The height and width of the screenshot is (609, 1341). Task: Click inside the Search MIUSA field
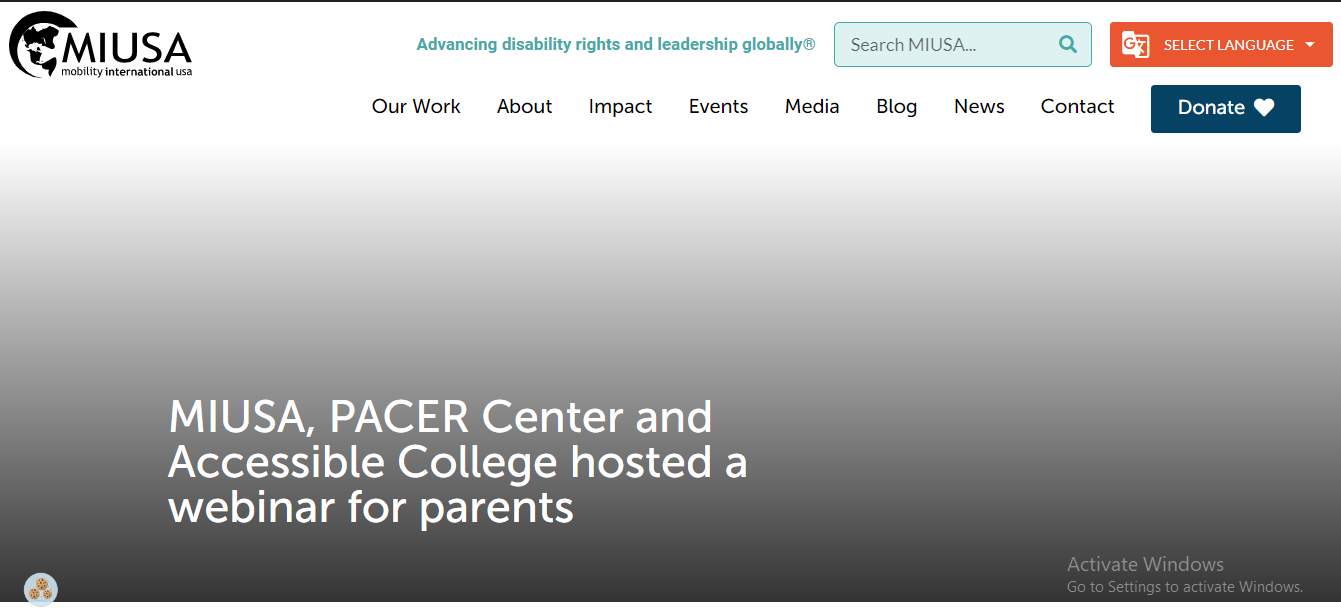(x=940, y=44)
